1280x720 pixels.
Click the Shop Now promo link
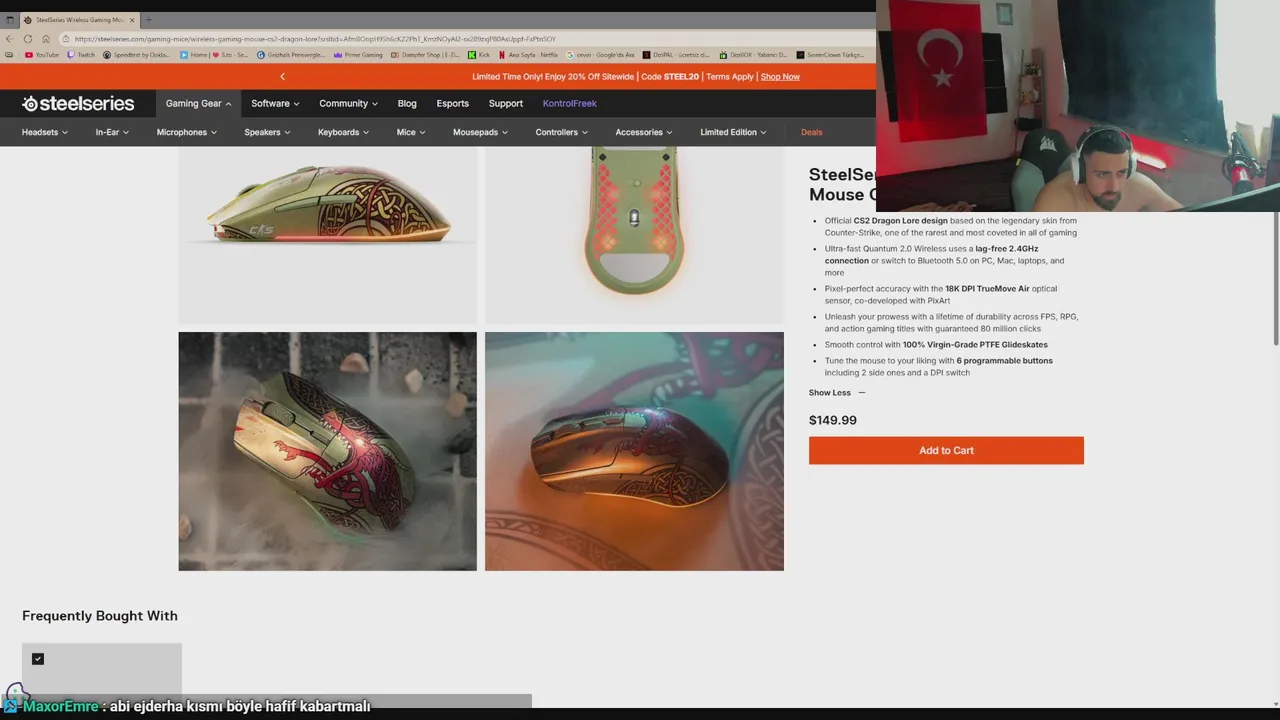[780, 77]
